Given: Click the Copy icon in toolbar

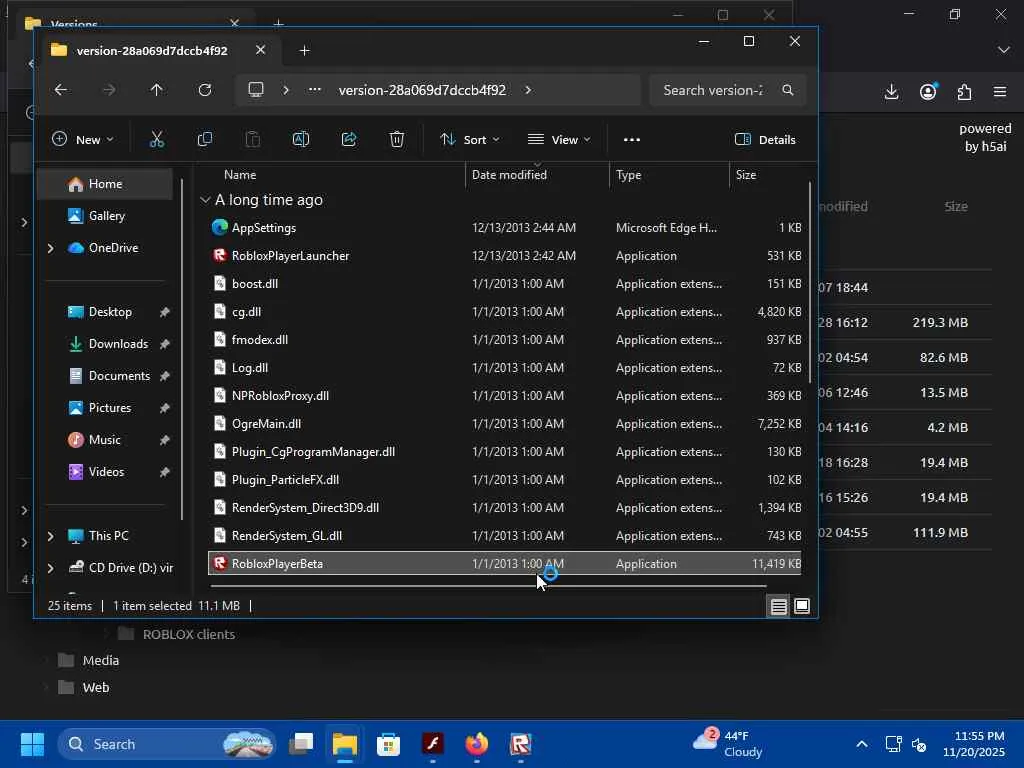Looking at the screenshot, I should tap(204, 139).
